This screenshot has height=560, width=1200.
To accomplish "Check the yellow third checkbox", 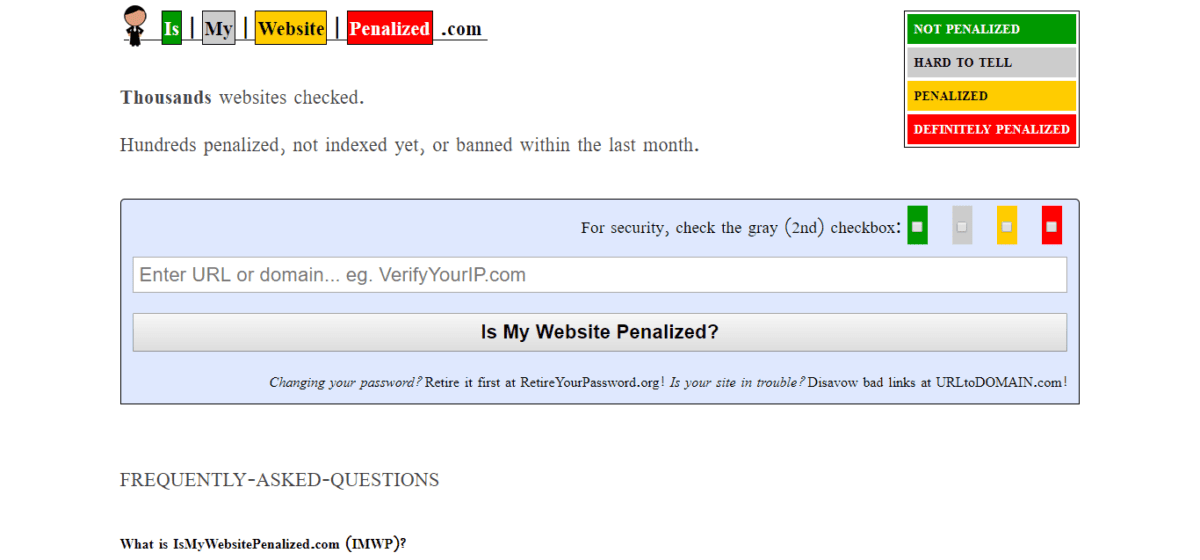I will [x=1007, y=227].
